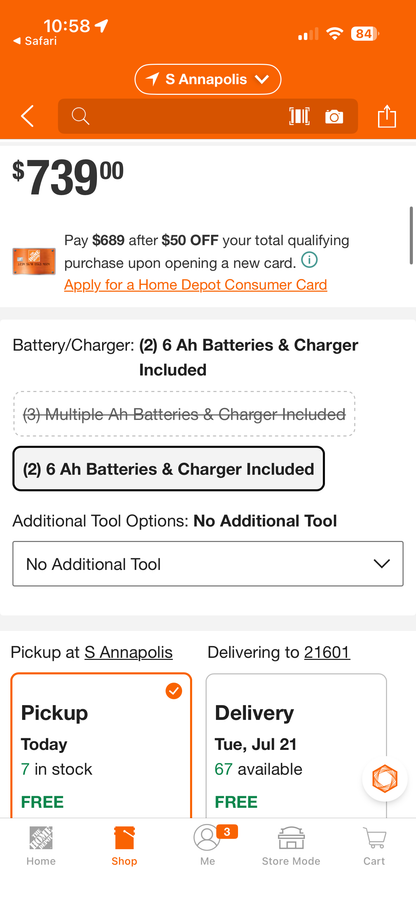Viewport: 416px width, 904px height.
Task: Open the S Annapolis store selector
Action: [208, 80]
